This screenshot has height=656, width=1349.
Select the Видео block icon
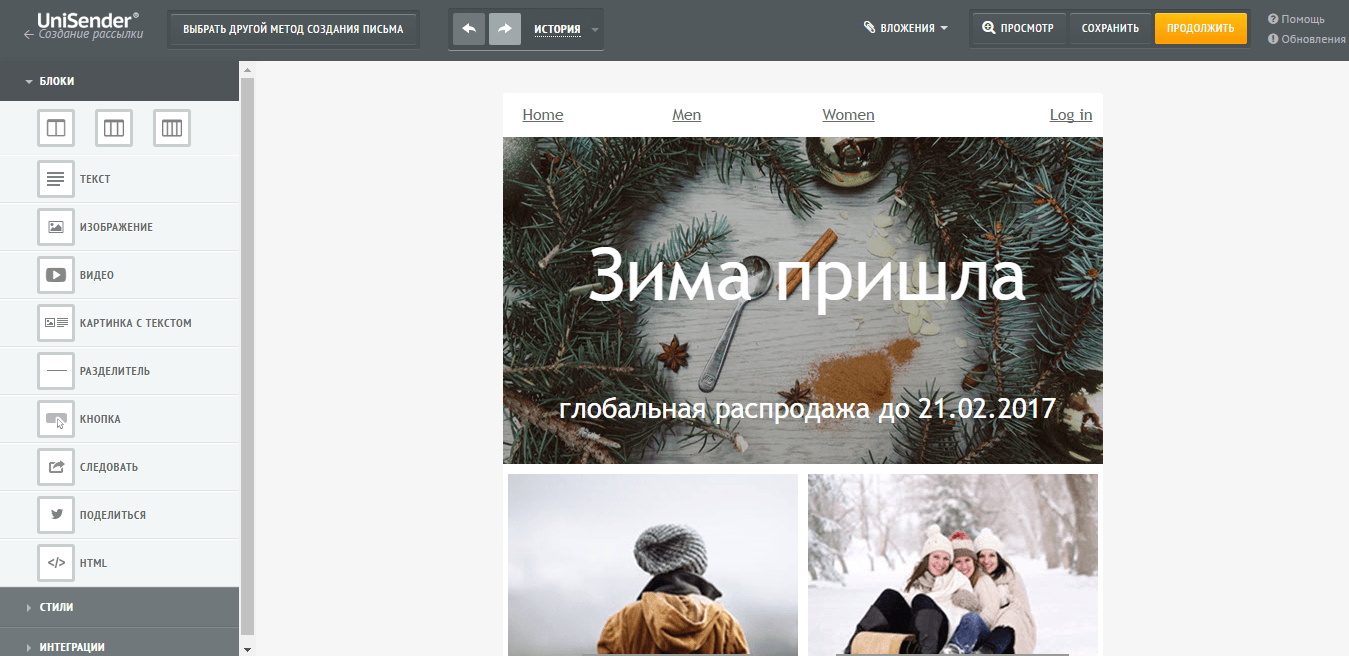[56, 275]
